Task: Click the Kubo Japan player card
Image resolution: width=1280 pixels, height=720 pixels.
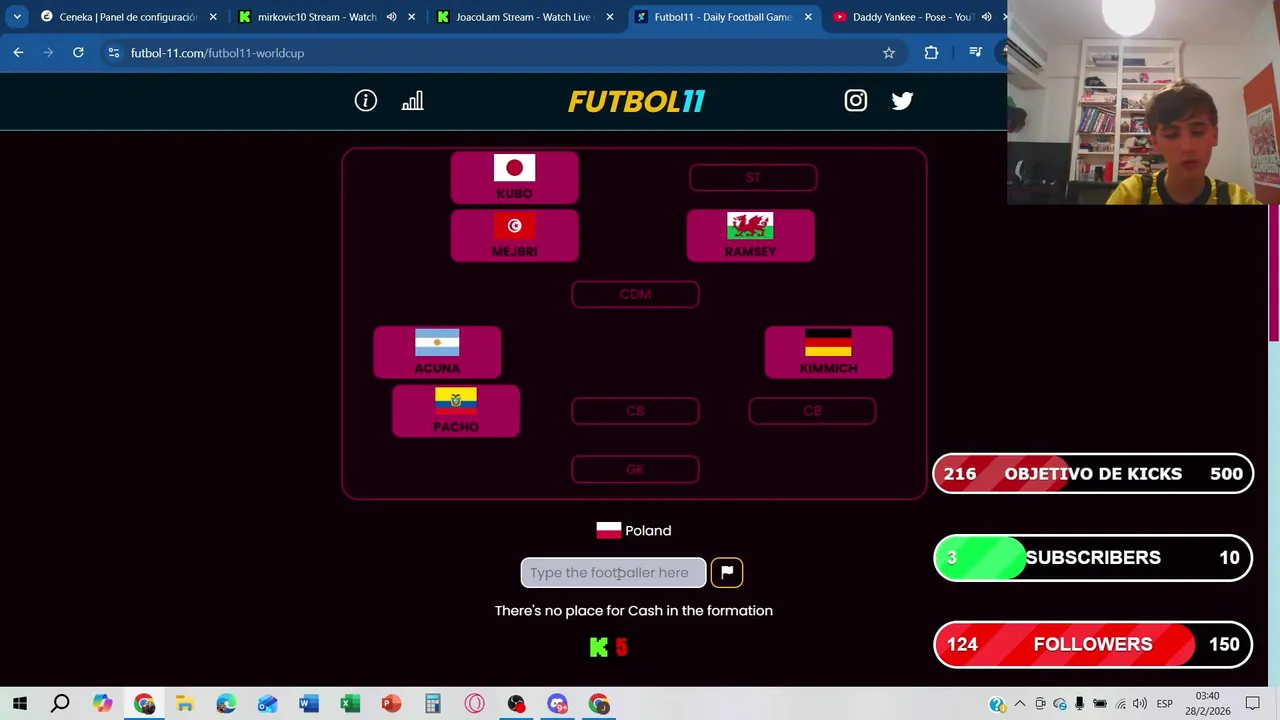Action: pyautogui.click(x=514, y=178)
